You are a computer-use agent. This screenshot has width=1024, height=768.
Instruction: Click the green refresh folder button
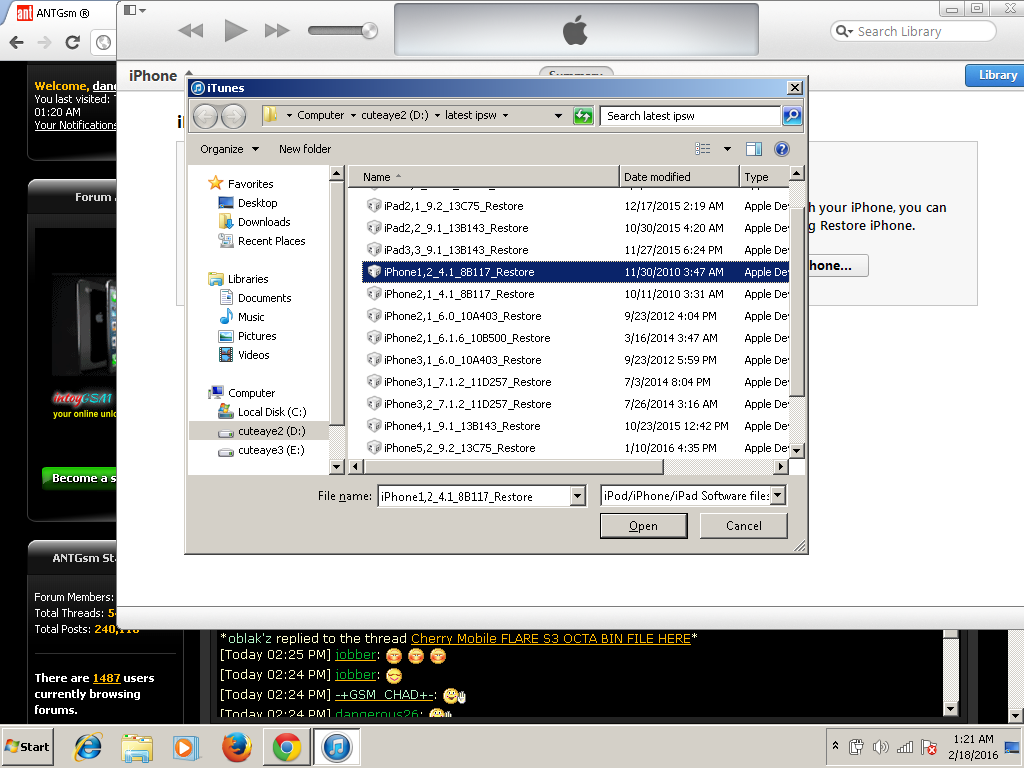(x=583, y=116)
